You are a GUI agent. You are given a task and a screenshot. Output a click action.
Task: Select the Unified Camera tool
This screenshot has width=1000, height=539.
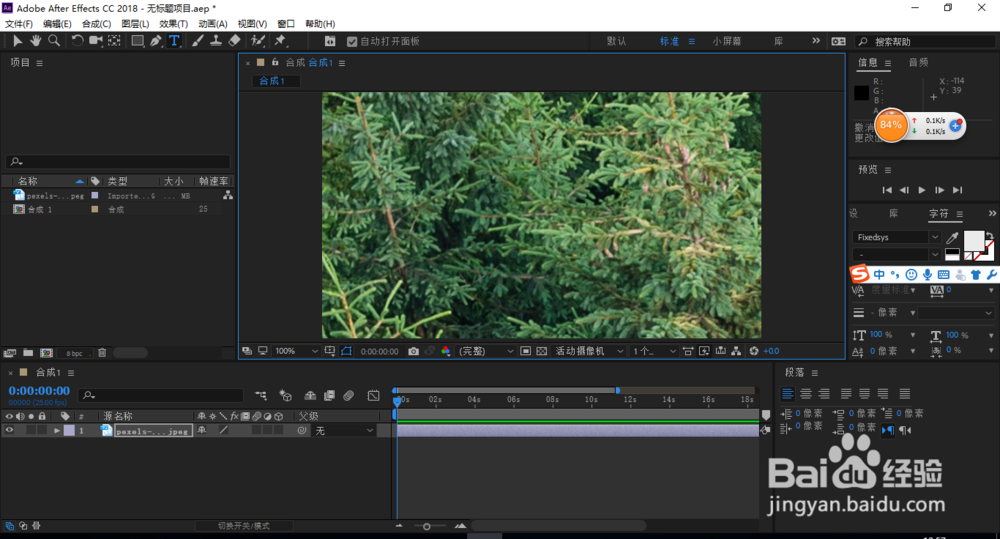96,41
